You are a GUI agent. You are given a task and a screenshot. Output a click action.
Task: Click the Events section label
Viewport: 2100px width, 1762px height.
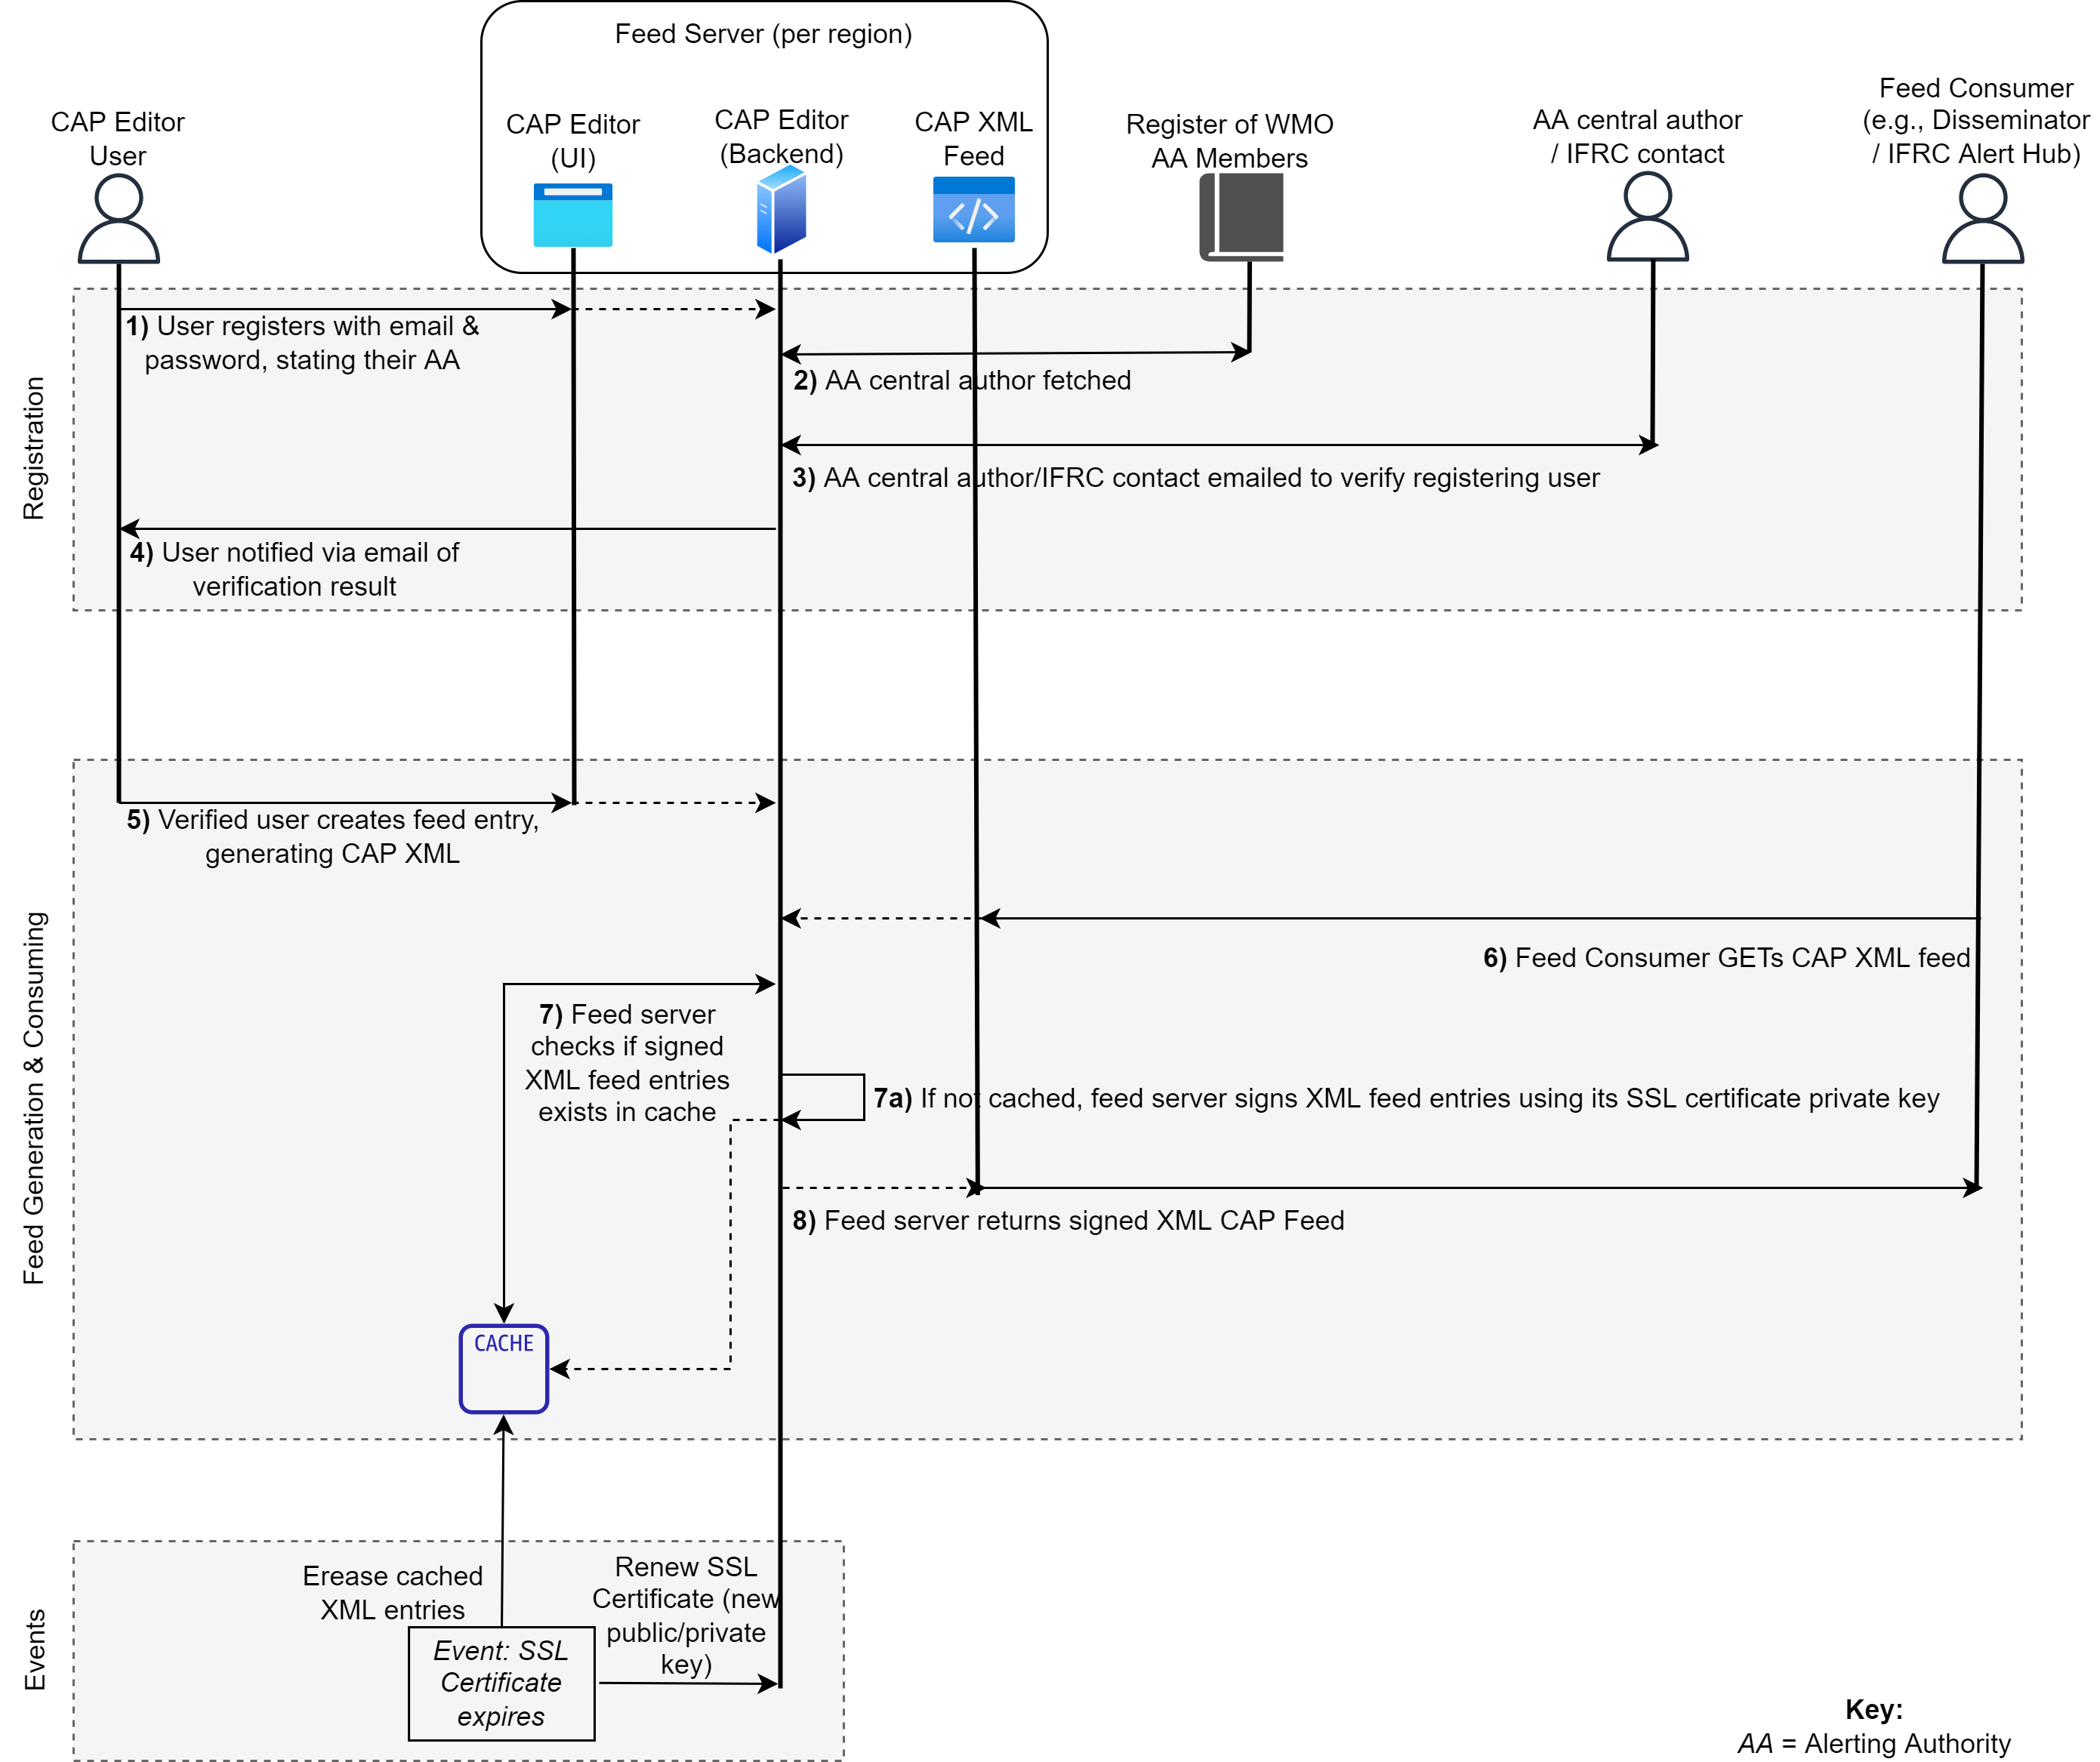click(34, 1649)
